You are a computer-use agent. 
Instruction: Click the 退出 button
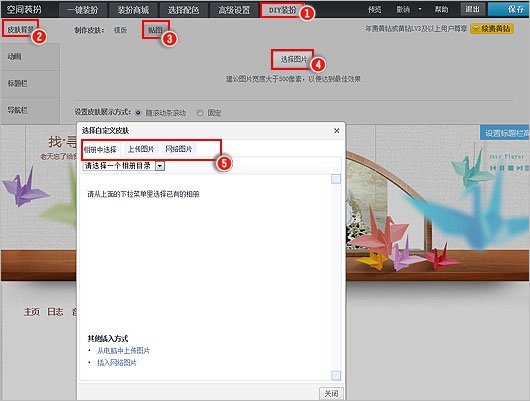click(473, 9)
